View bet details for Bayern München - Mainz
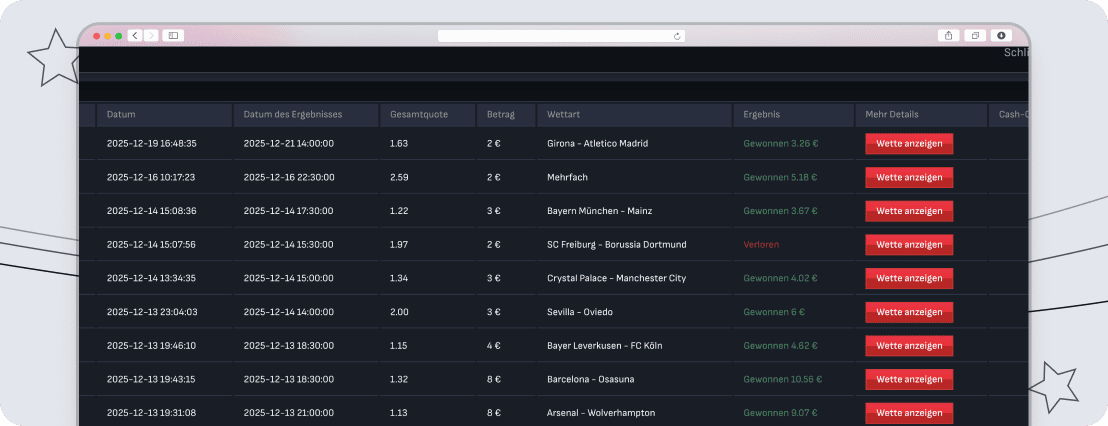Image resolution: width=1108 pixels, height=426 pixels. [909, 211]
